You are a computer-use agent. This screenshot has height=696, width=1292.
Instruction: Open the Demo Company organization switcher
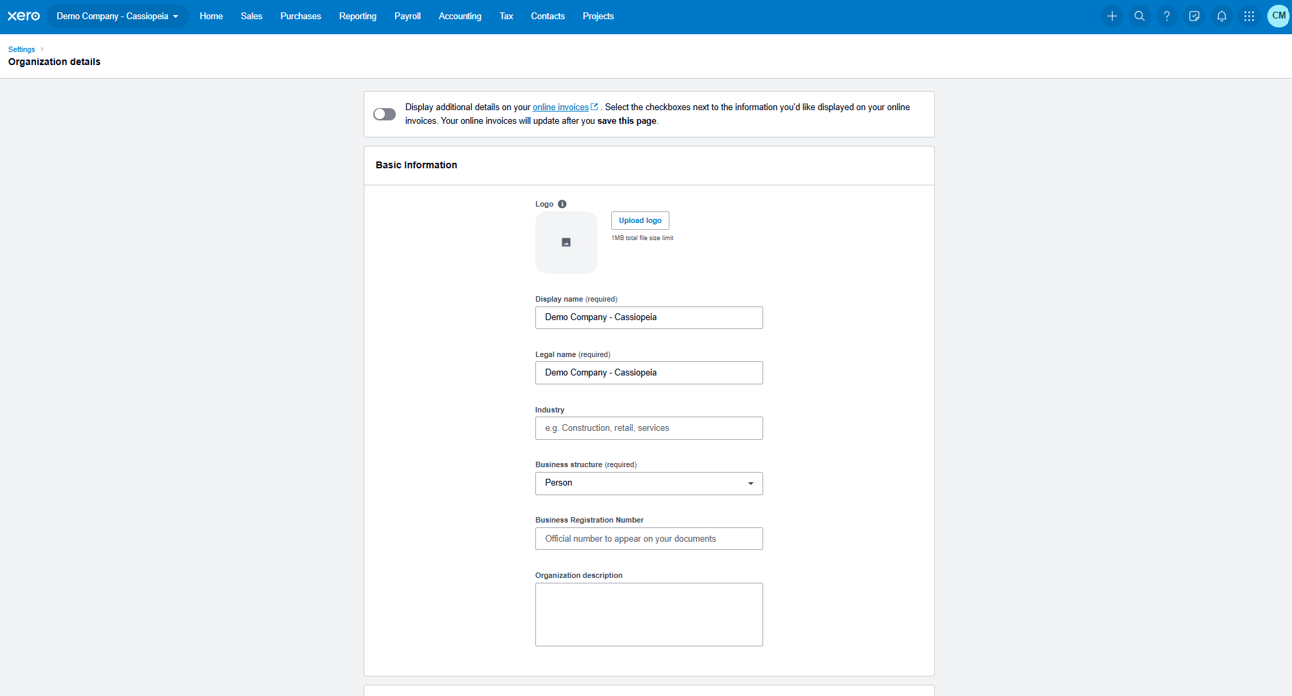[x=117, y=16]
